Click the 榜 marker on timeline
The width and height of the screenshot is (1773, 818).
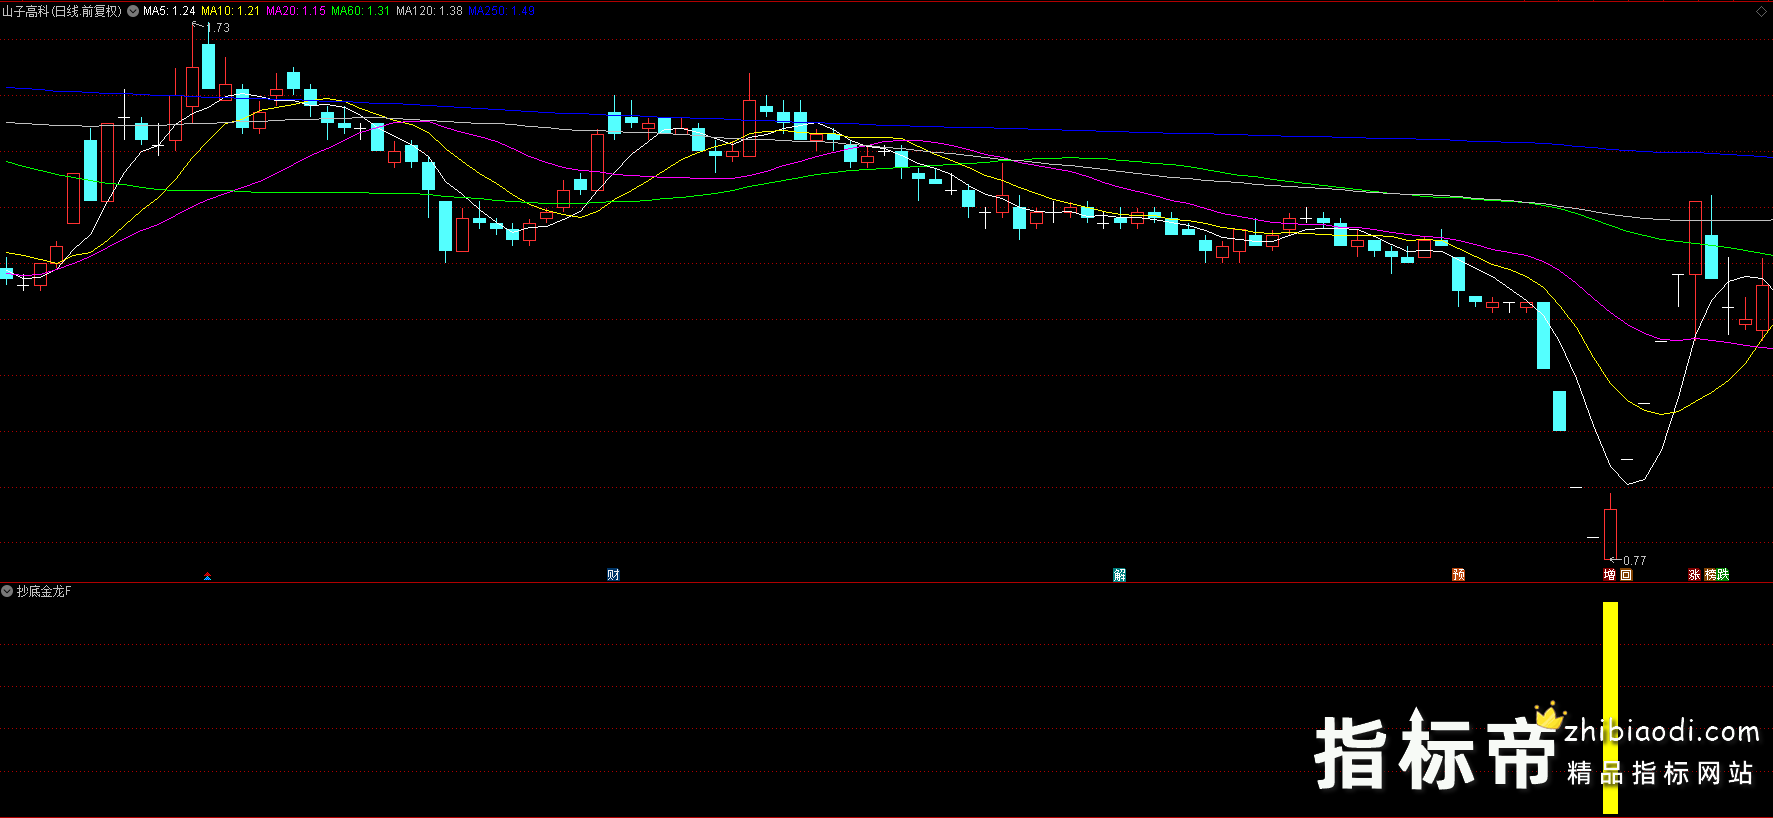coord(1710,575)
